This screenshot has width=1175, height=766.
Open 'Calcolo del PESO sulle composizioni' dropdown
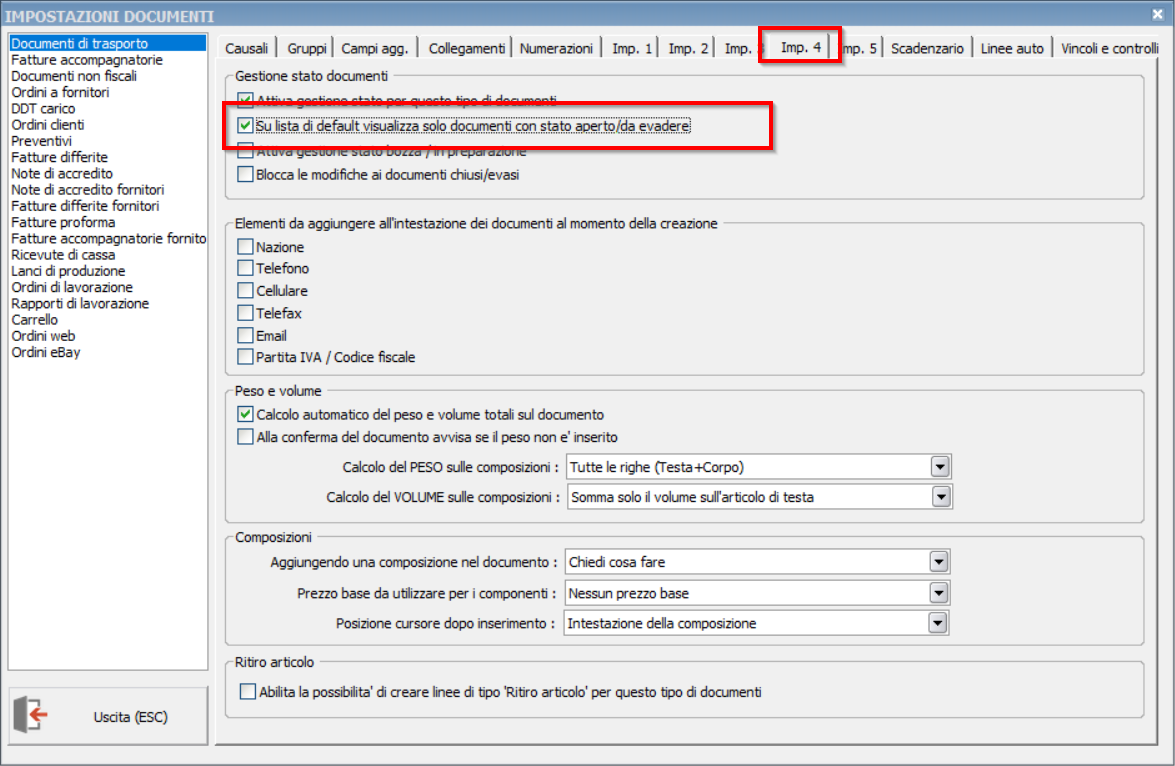[940, 467]
